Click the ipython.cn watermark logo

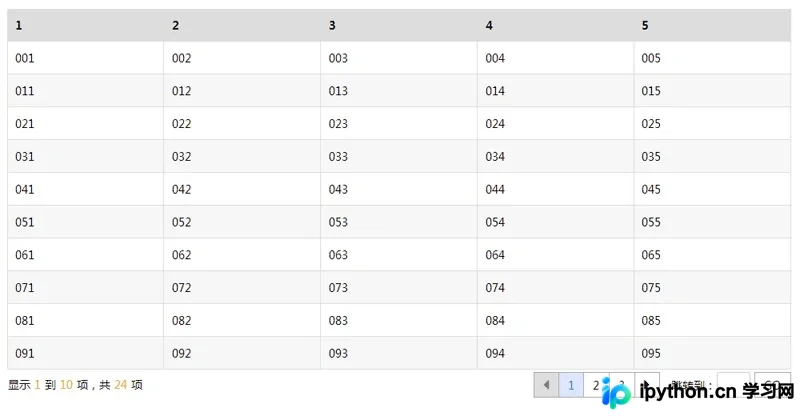(697, 392)
